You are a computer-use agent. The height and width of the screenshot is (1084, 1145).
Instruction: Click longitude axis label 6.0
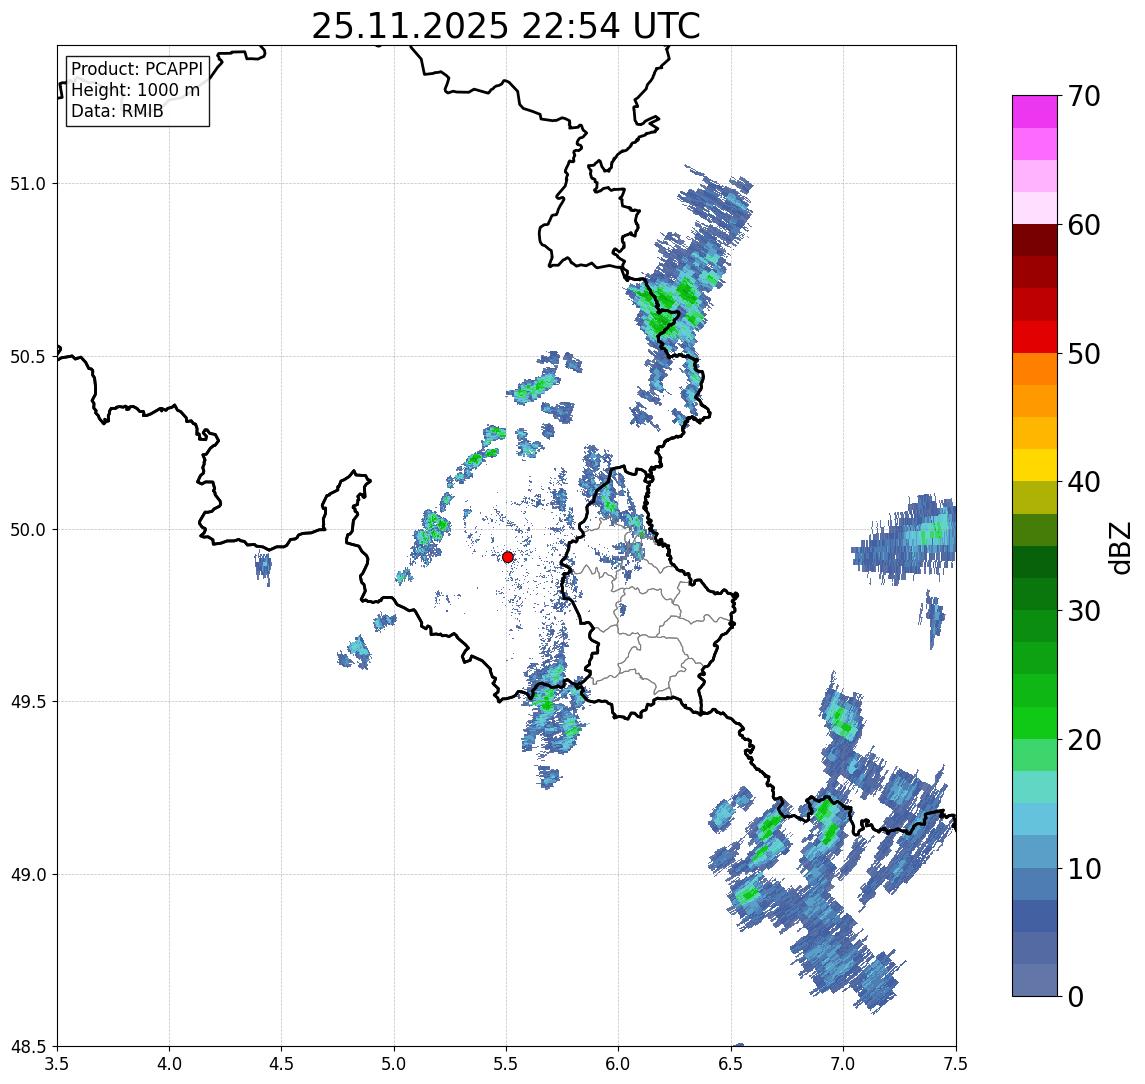[619, 1064]
